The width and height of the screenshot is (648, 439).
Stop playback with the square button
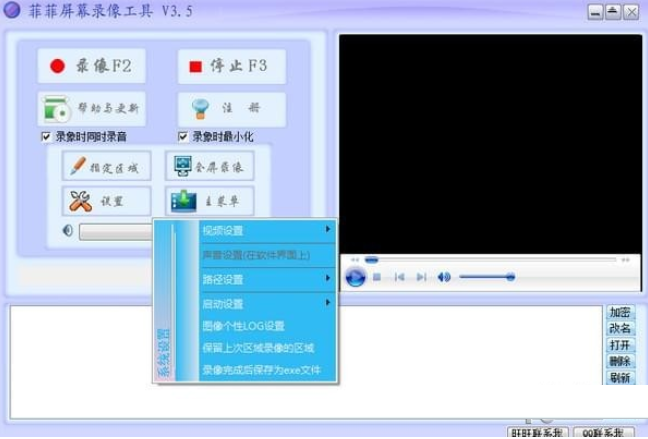pos(376,277)
